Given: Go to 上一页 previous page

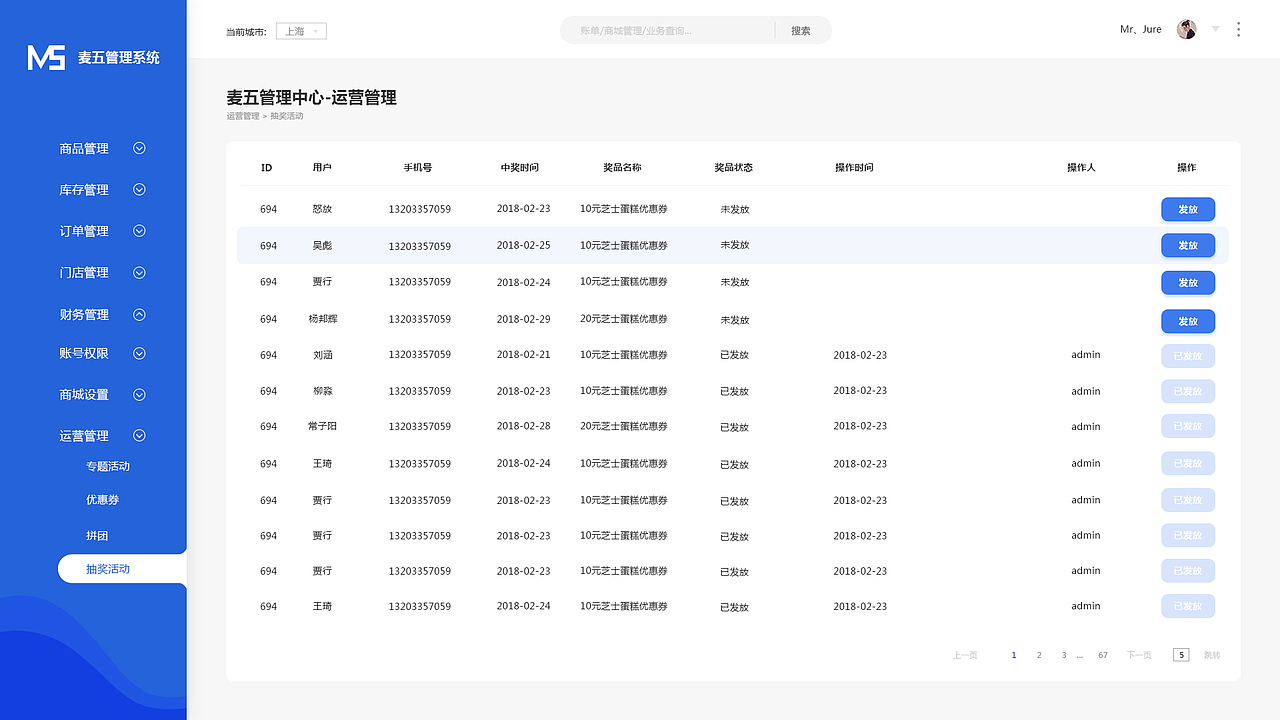Looking at the screenshot, I should tap(965, 655).
